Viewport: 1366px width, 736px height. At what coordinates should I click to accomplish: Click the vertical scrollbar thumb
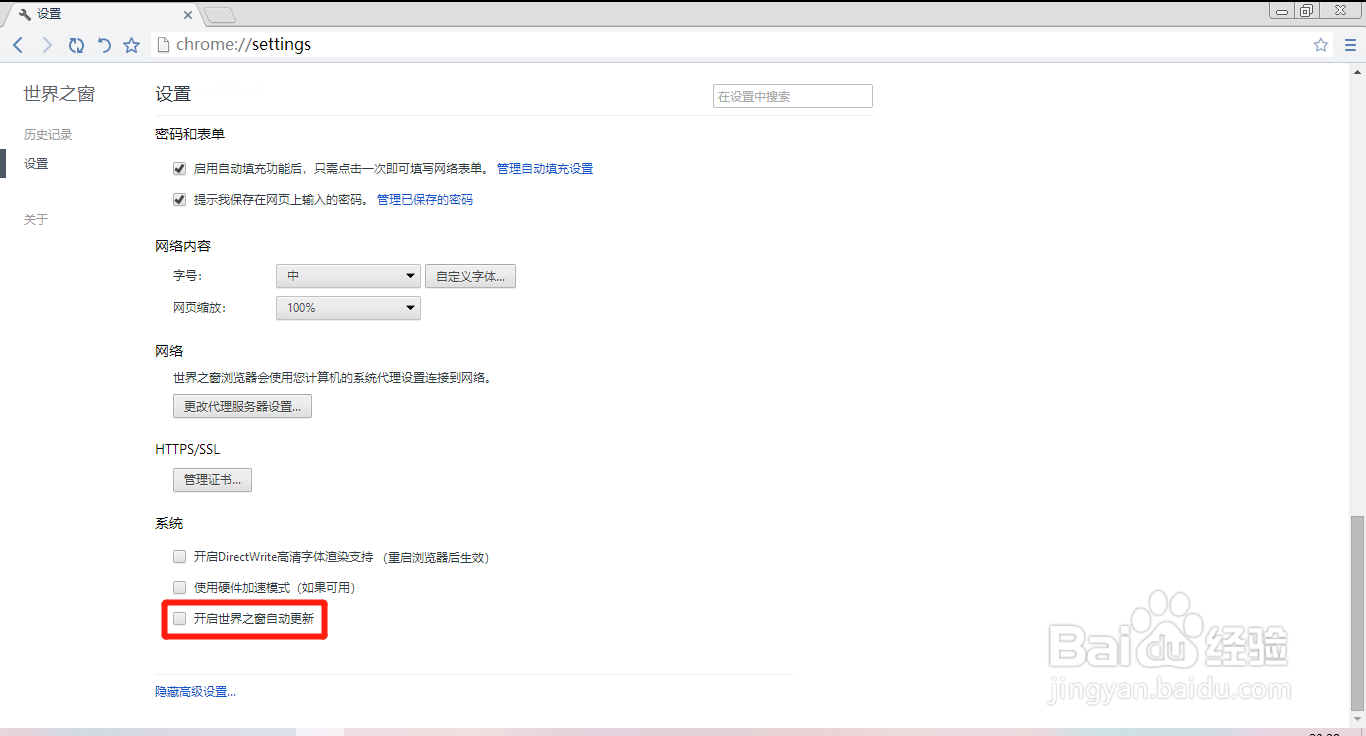(x=1357, y=612)
